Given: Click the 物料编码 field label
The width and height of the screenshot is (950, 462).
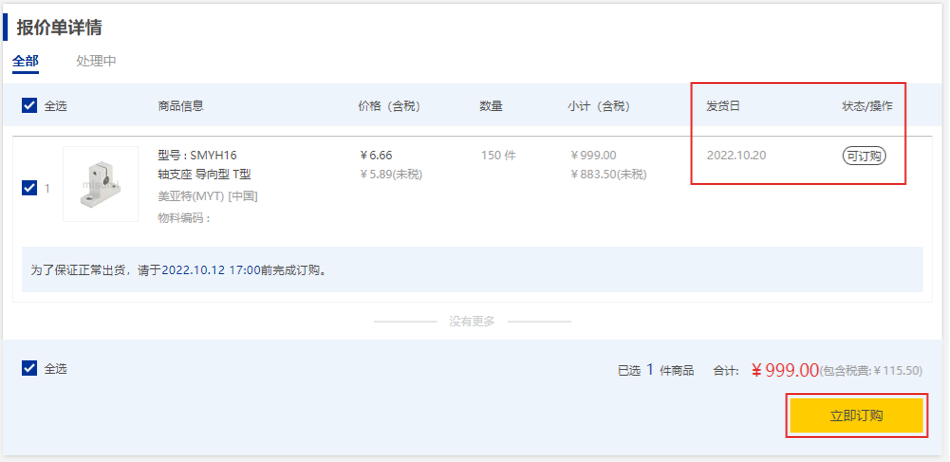Looking at the screenshot, I should [184, 218].
